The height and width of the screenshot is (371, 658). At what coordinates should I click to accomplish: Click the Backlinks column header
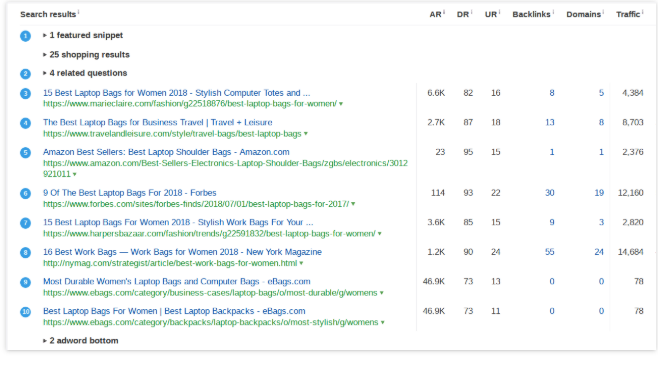point(531,14)
